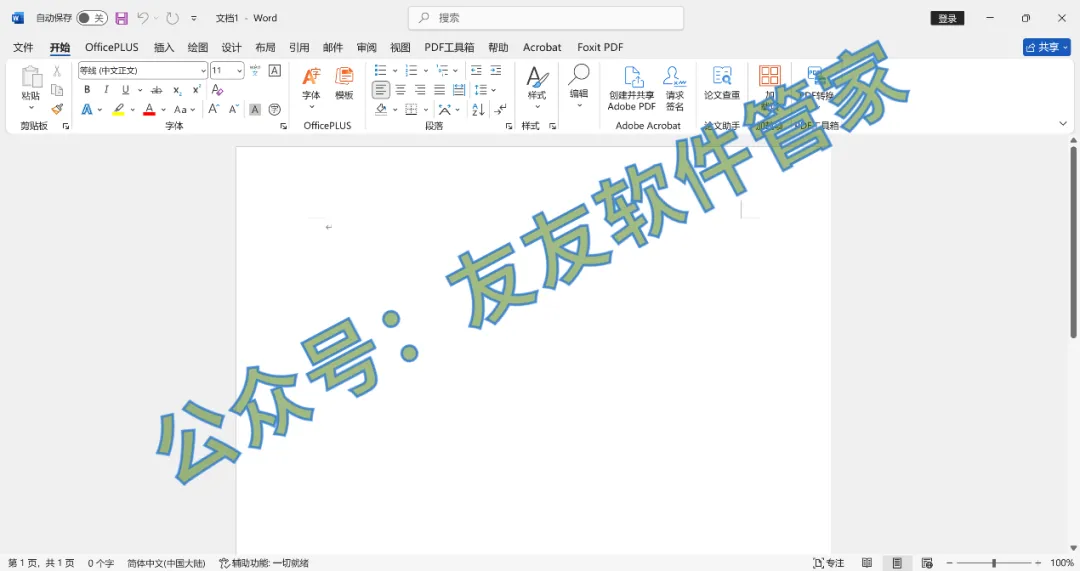The image size is (1080, 571).
Task: Apply the red font color swatch
Action: [x=149, y=110]
